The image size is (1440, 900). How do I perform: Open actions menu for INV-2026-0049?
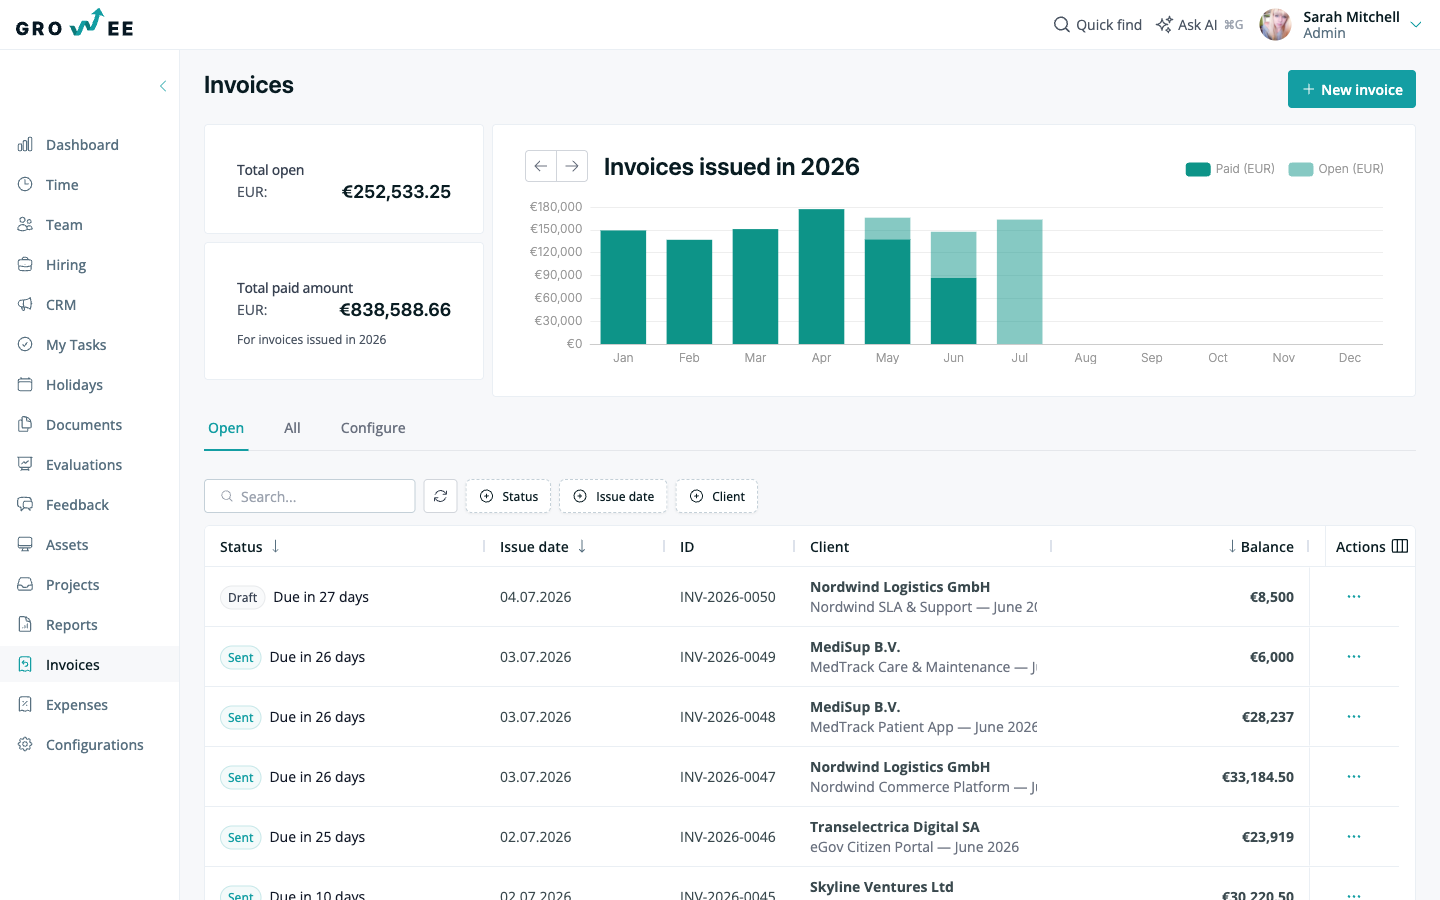tap(1354, 657)
